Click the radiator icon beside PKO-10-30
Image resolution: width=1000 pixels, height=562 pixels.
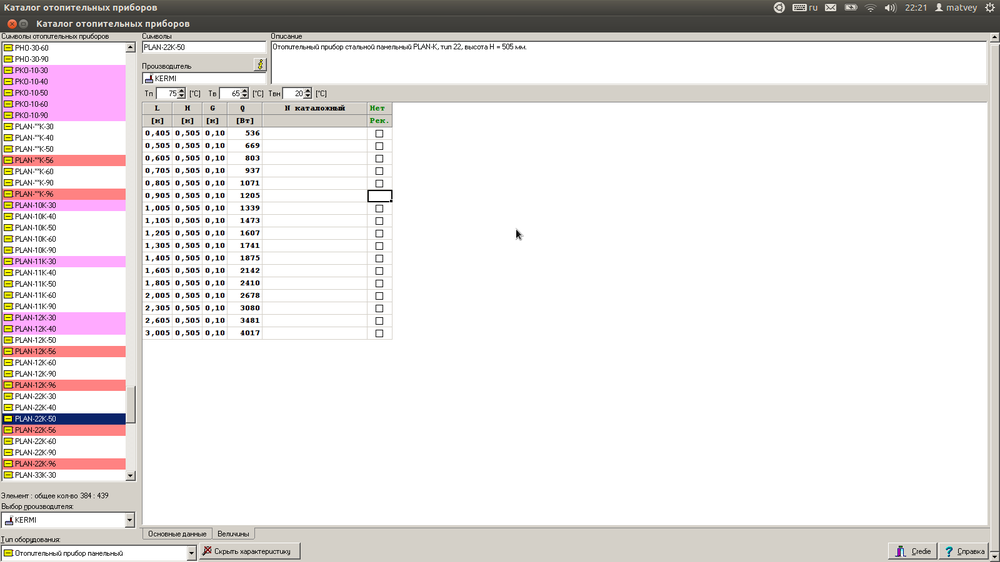7,71
